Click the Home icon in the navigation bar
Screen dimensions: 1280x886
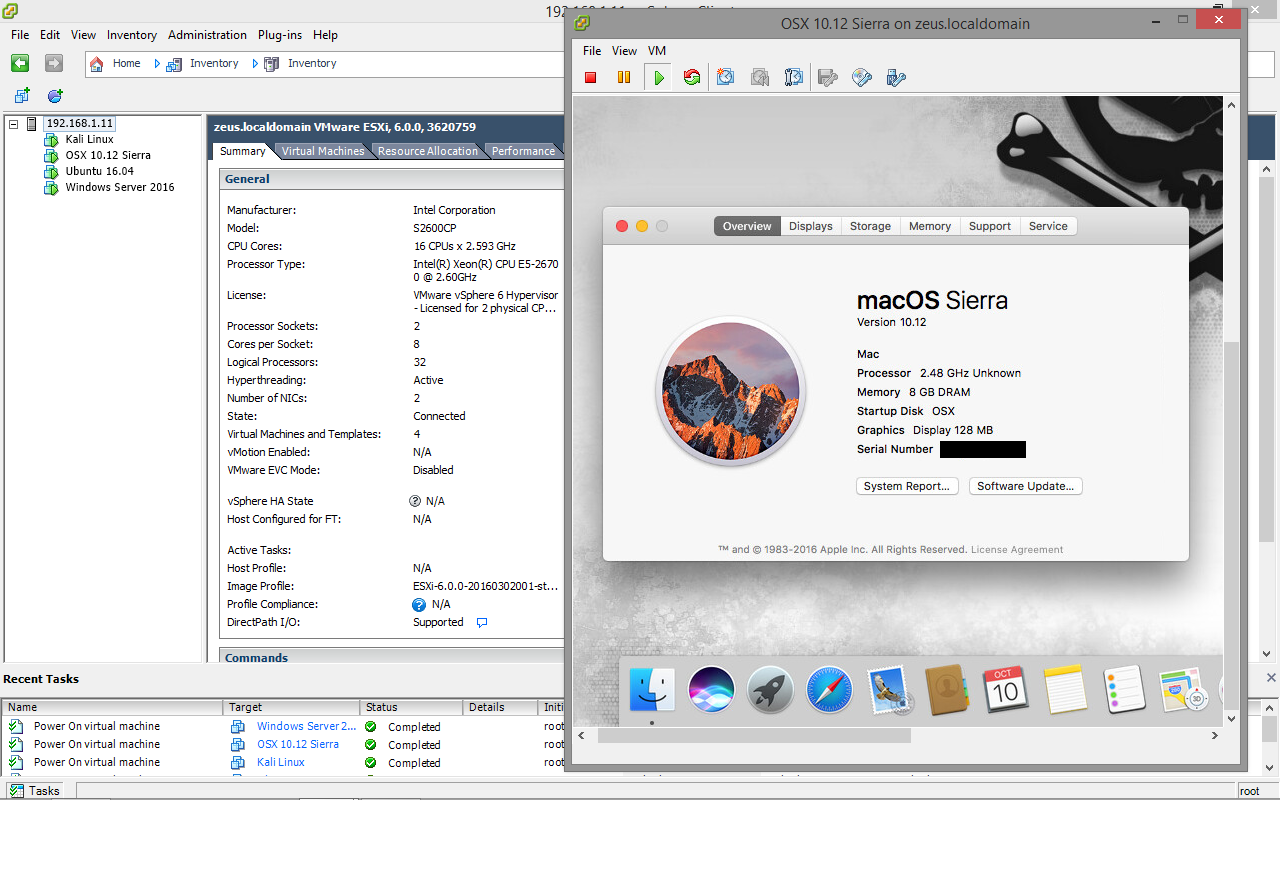click(x=97, y=63)
